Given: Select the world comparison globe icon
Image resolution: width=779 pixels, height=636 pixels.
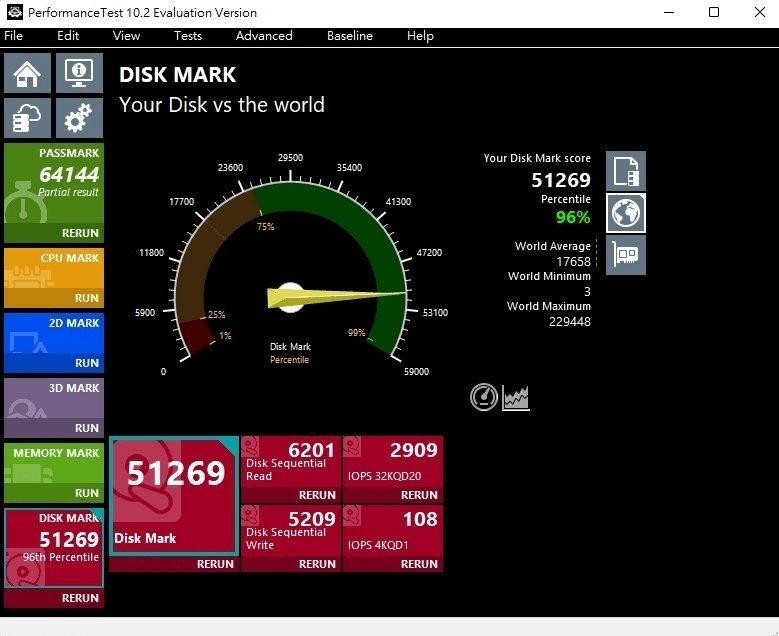Looking at the screenshot, I should [x=626, y=213].
